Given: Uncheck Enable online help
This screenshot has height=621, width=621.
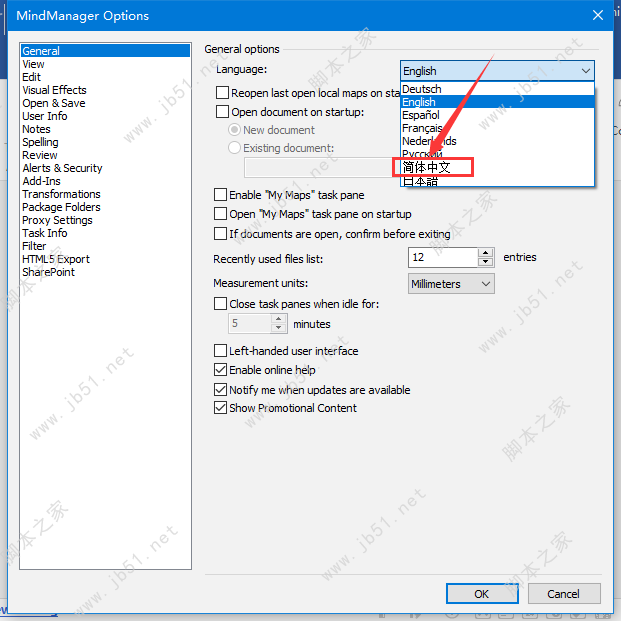Looking at the screenshot, I should tap(220, 370).
